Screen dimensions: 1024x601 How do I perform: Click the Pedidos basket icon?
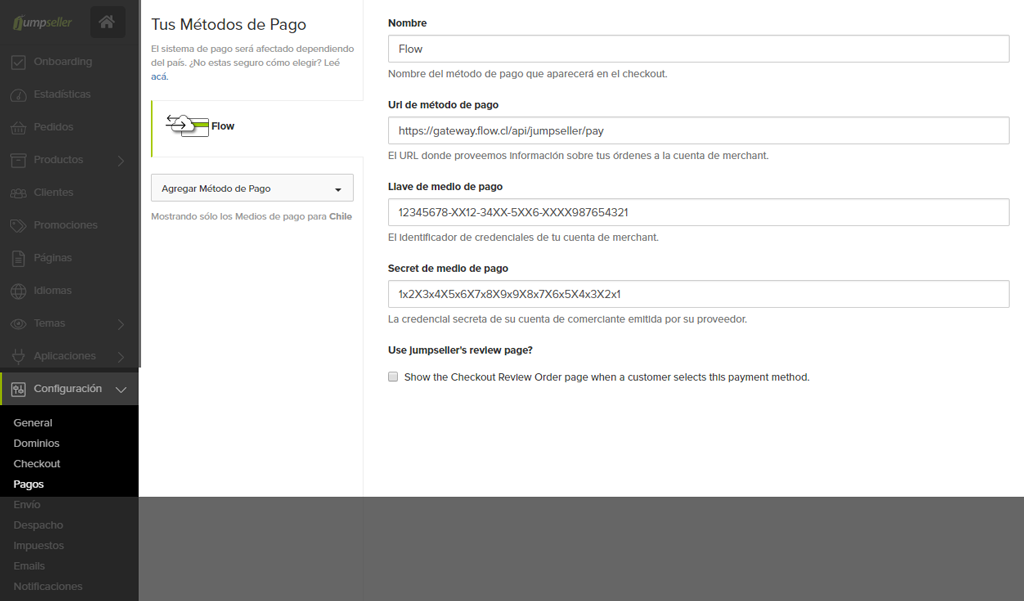[18, 127]
